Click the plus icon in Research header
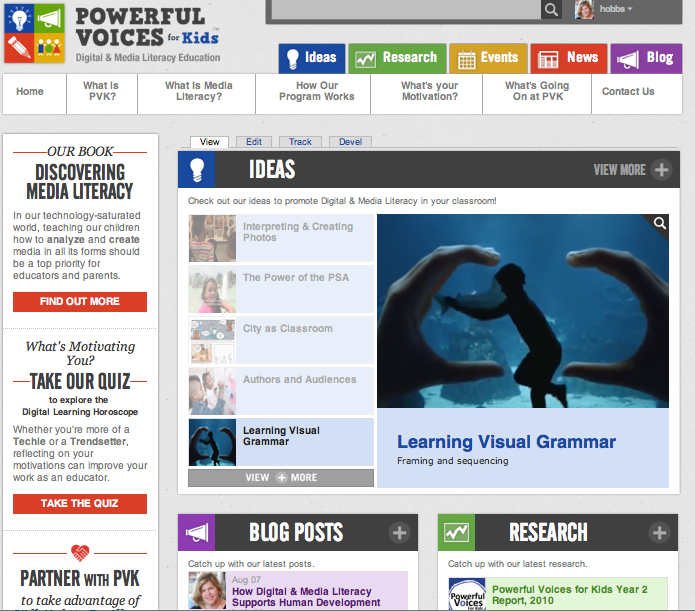The height and width of the screenshot is (611, 695). tap(660, 533)
